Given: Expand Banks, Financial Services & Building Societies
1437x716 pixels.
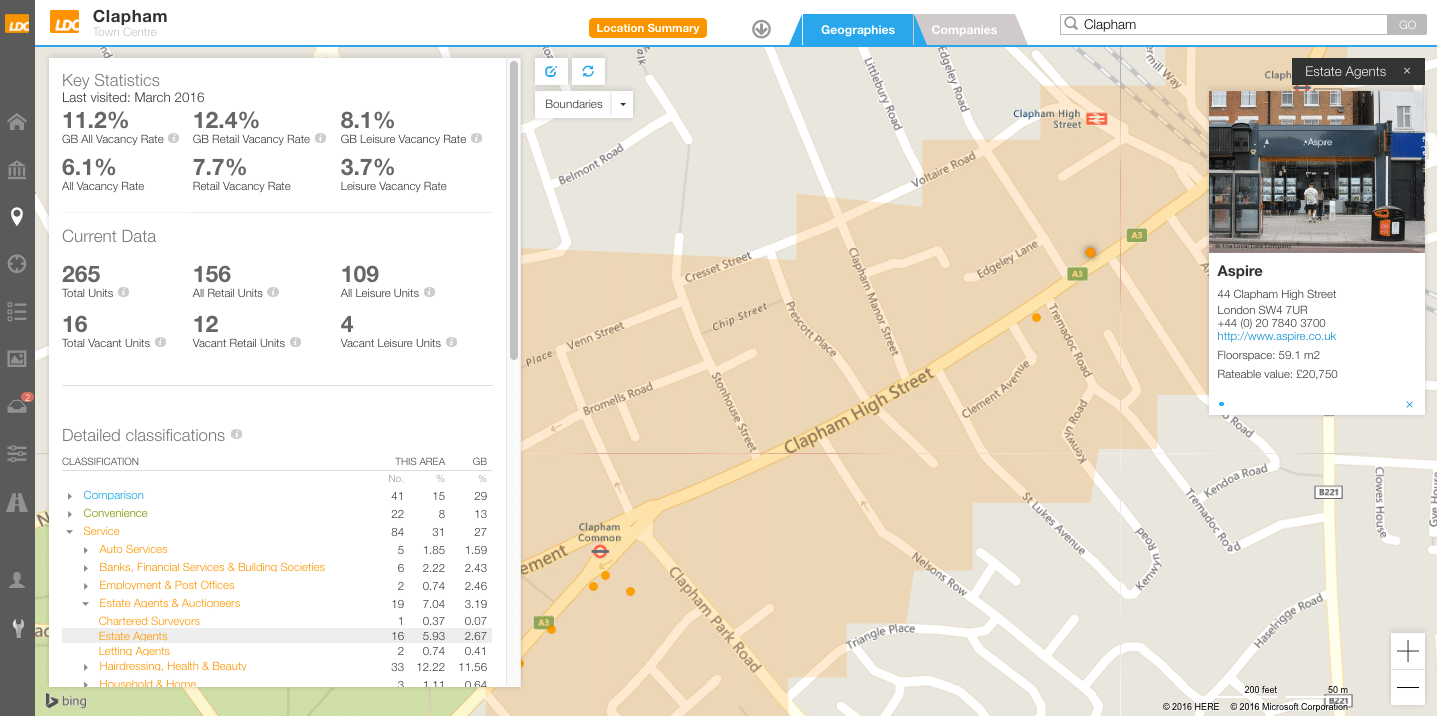Looking at the screenshot, I should click(86, 568).
